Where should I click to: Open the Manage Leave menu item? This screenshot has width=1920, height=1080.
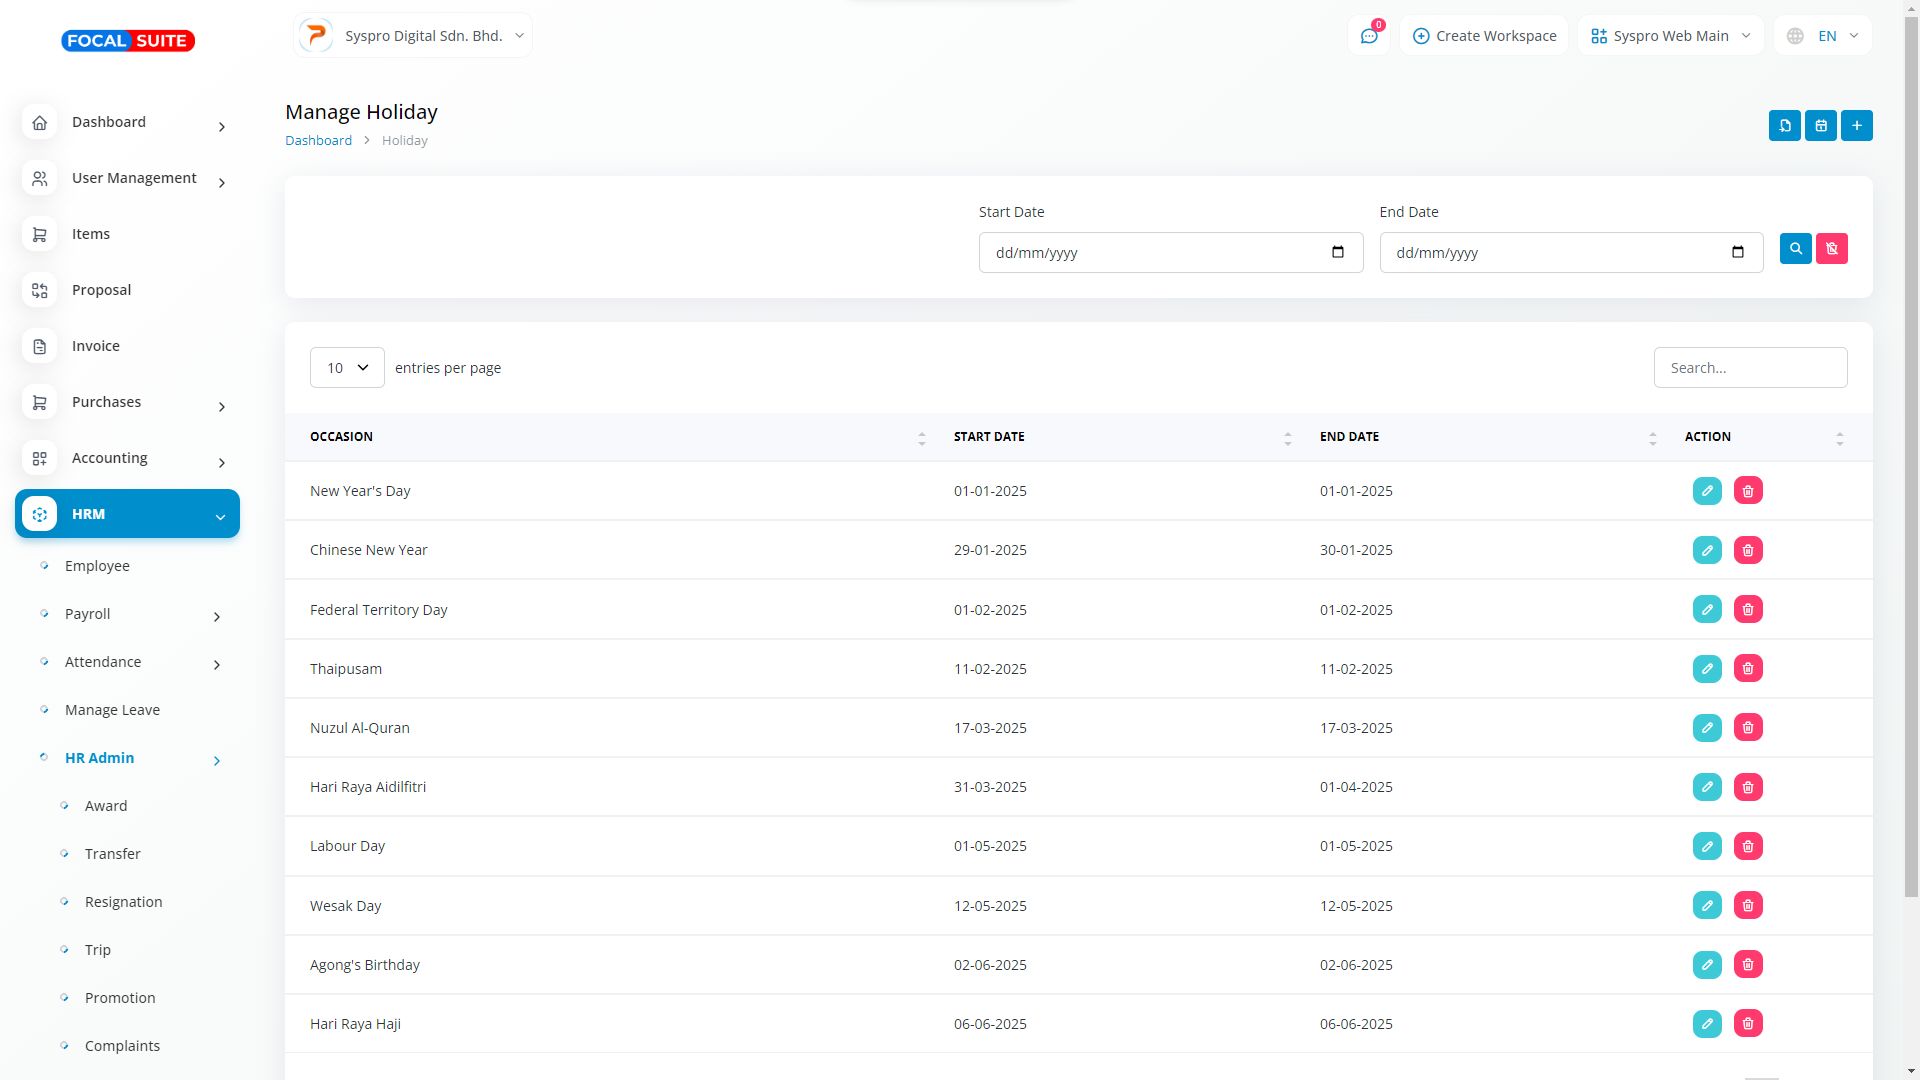click(x=112, y=710)
